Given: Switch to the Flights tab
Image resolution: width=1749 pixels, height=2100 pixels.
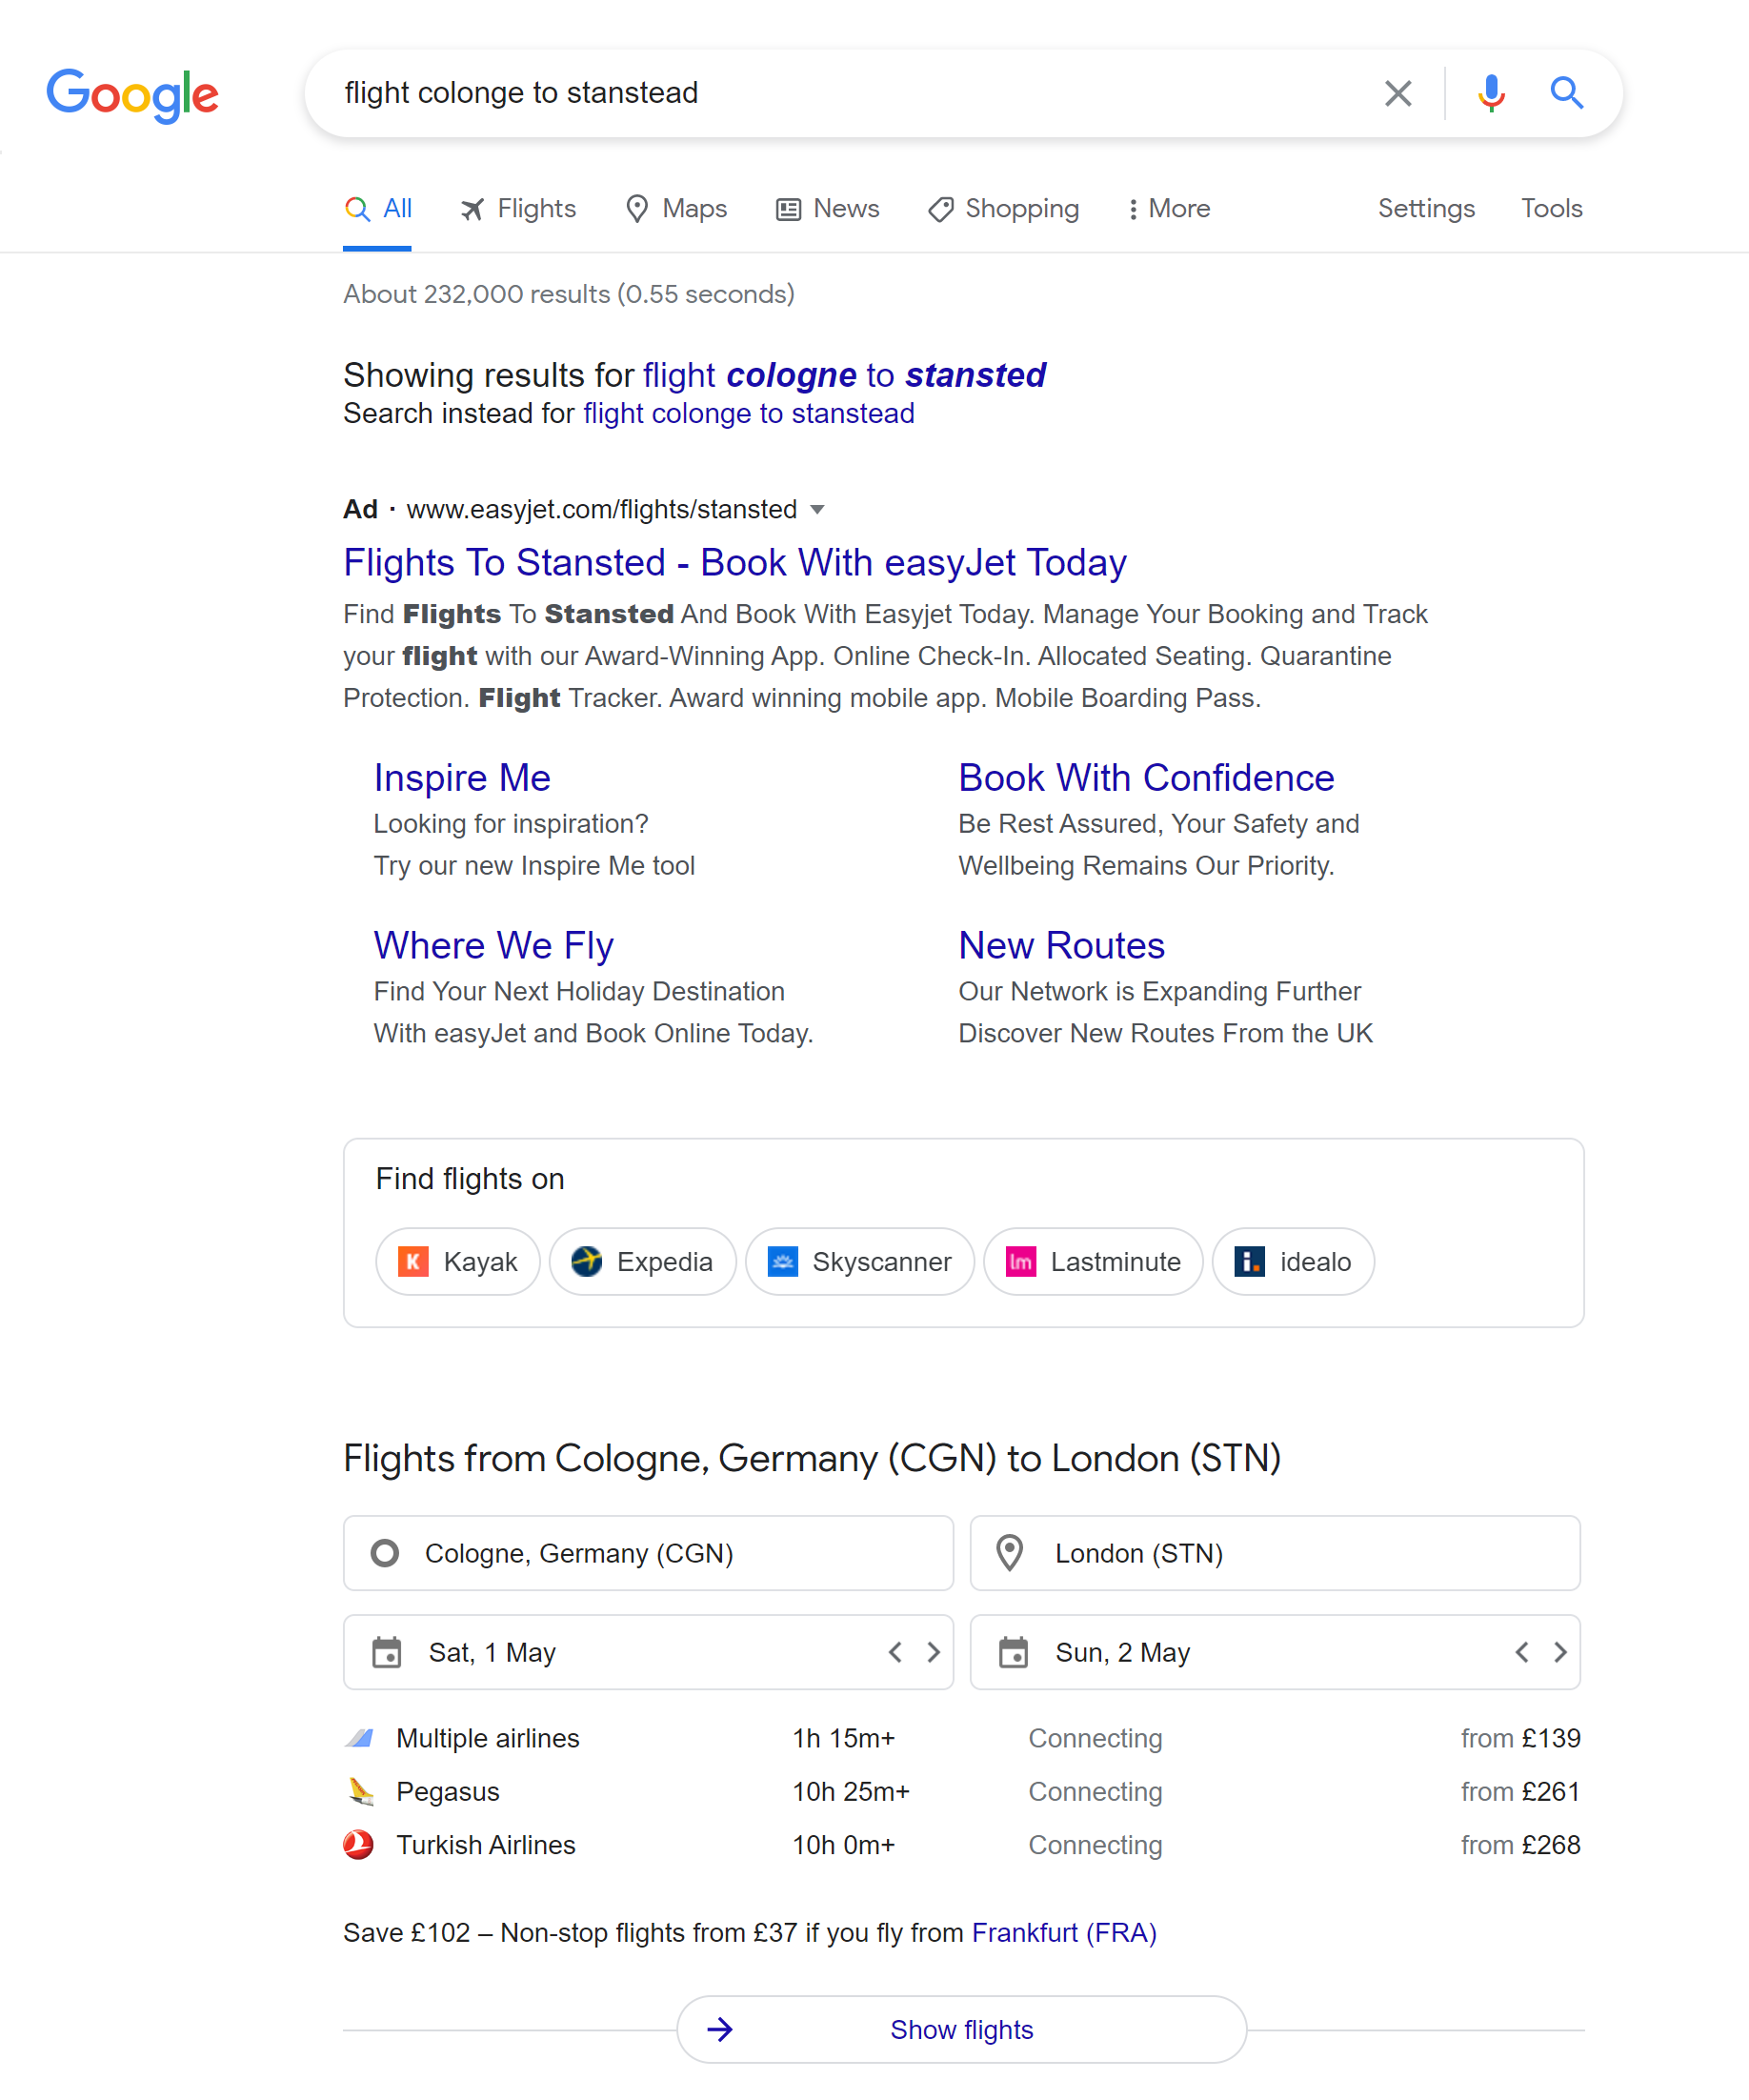Looking at the screenshot, I should pos(518,209).
